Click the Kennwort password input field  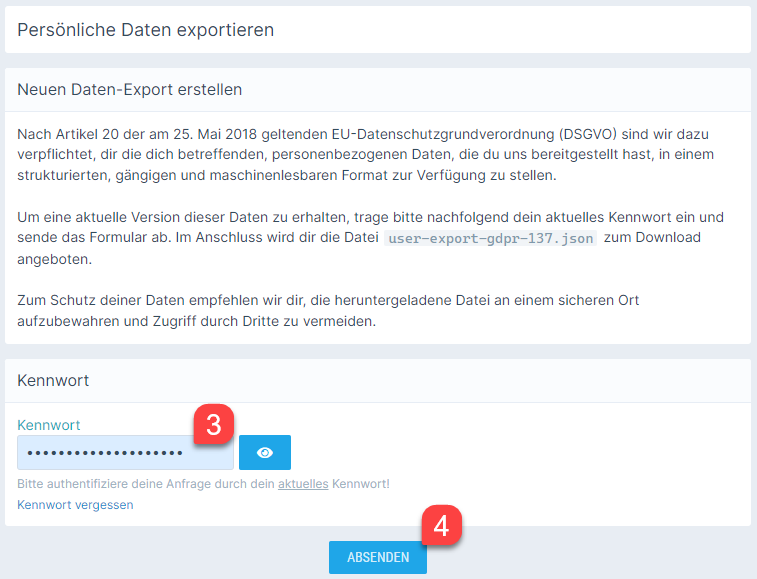(x=125, y=452)
